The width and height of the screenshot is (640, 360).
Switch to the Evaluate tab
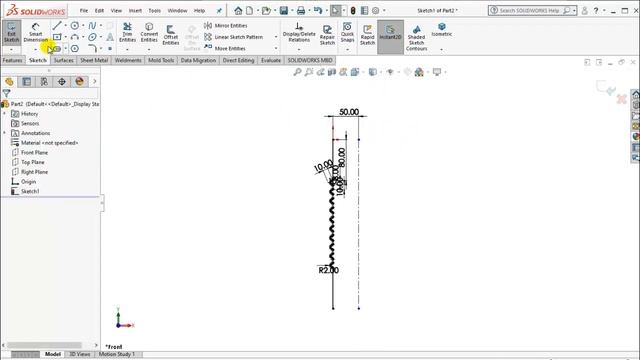(x=271, y=60)
